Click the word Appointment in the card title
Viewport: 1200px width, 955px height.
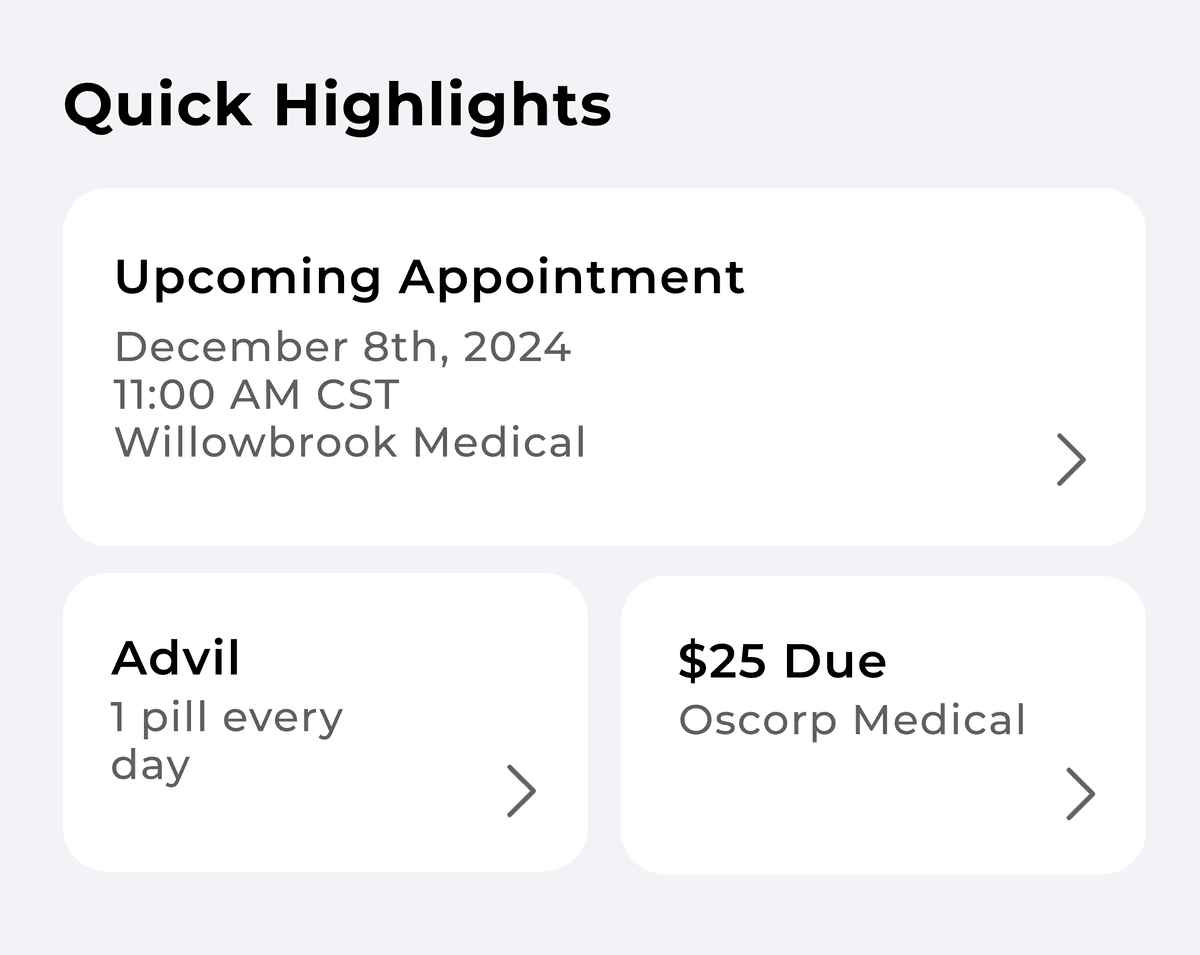click(x=572, y=277)
